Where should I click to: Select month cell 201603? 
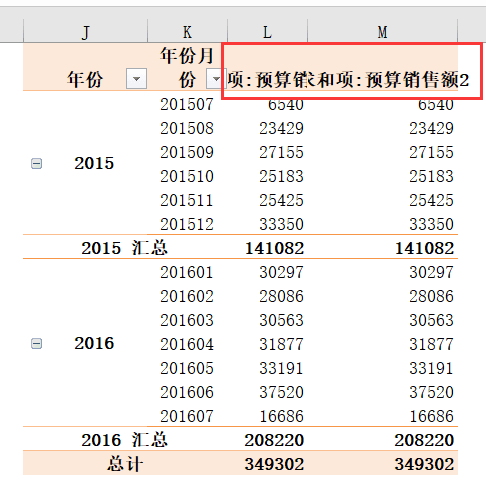187,320
